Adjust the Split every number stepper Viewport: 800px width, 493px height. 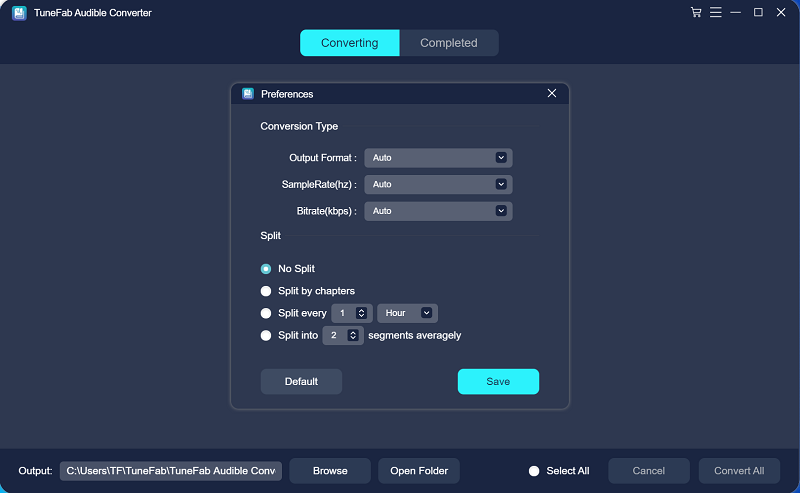(361, 313)
